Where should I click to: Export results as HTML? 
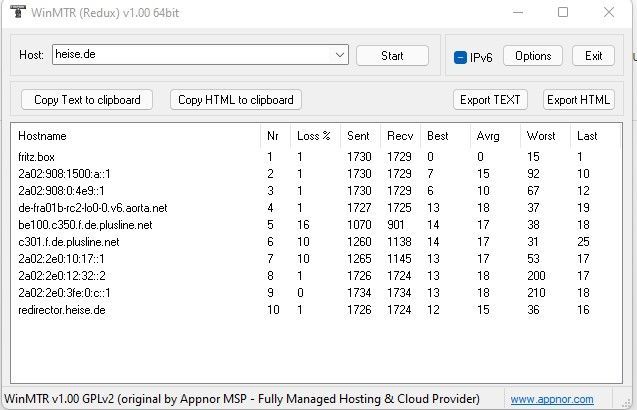[x=578, y=100]
